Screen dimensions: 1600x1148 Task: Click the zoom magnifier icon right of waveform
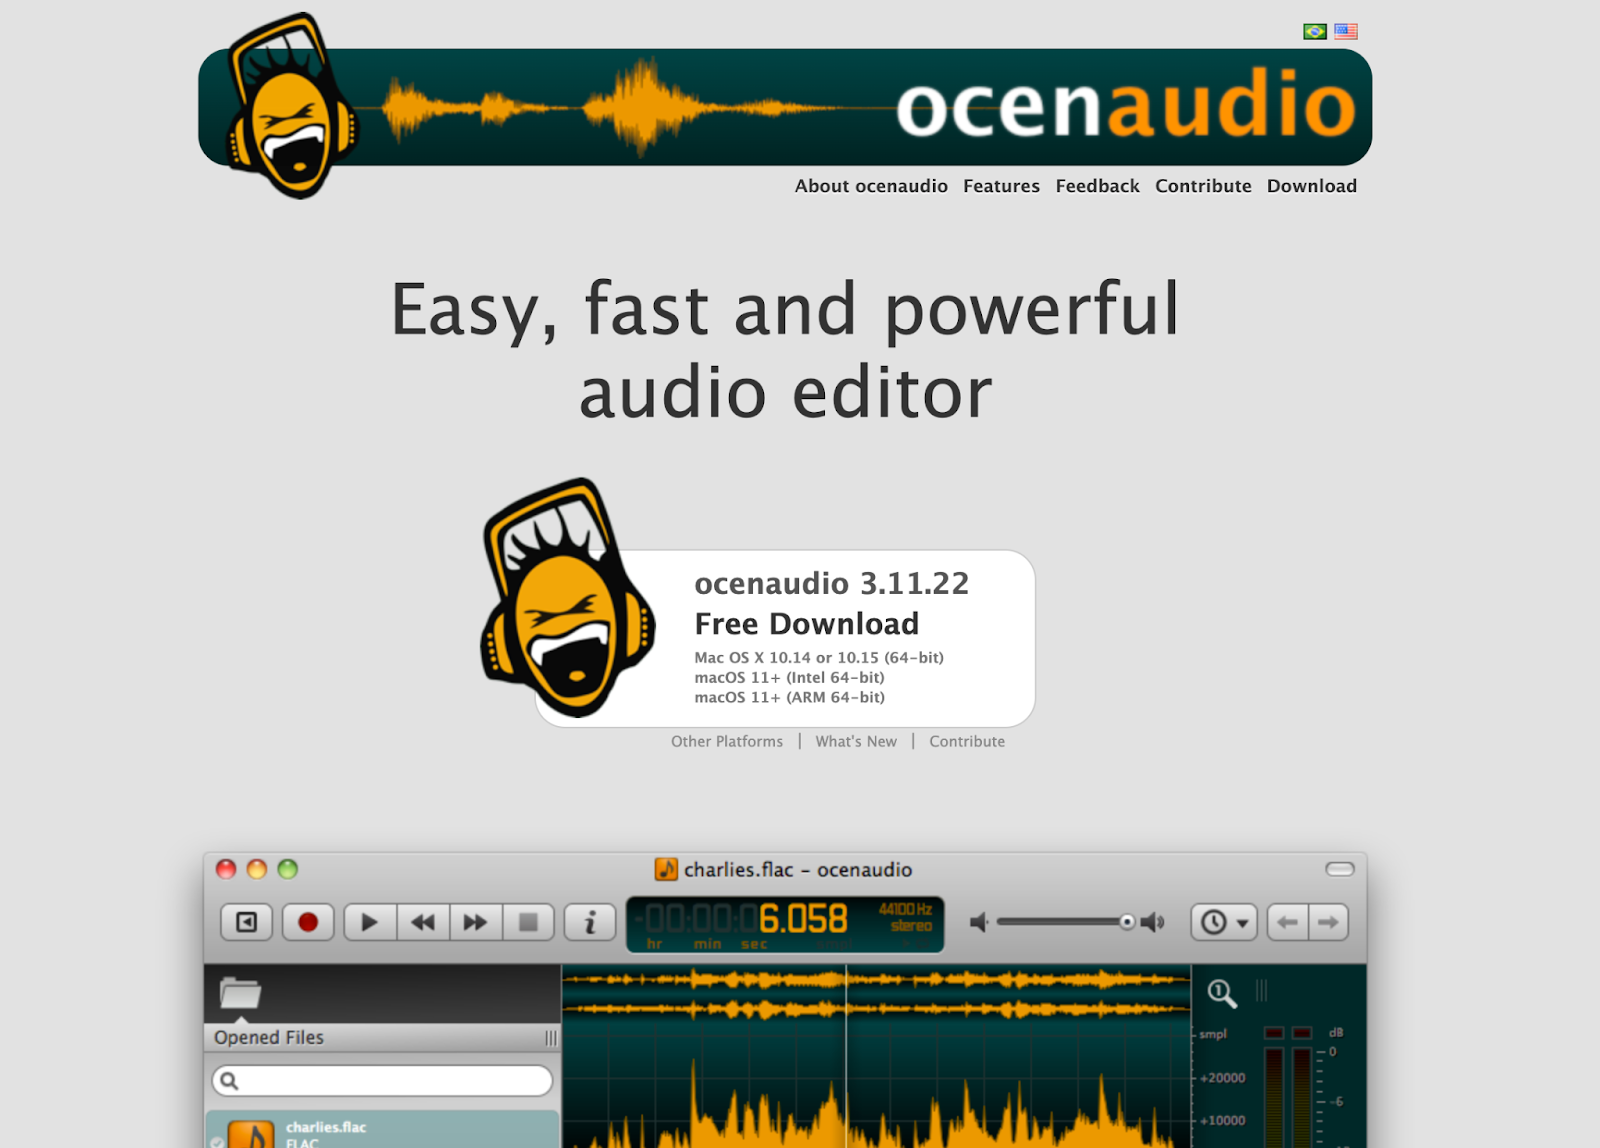point(1222,993)
